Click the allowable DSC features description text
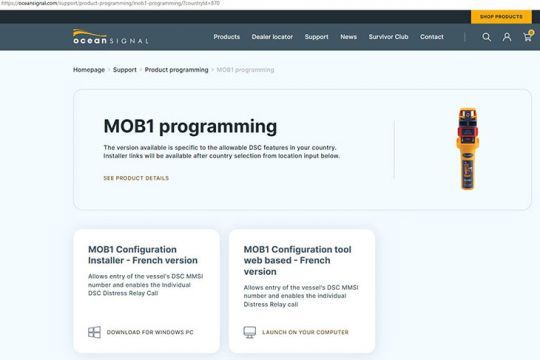The width and height of the screenshot is (540, 360). pos(221,152)
